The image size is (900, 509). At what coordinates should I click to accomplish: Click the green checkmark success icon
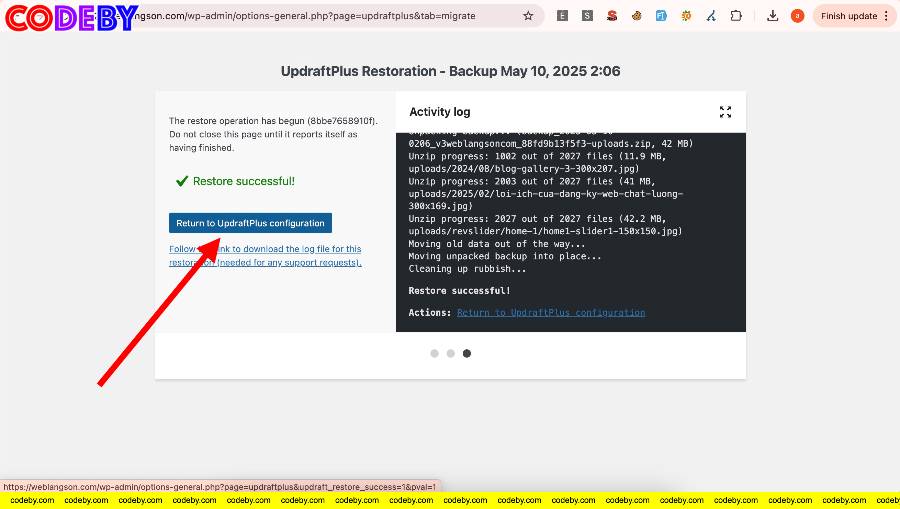coord(182,181)
